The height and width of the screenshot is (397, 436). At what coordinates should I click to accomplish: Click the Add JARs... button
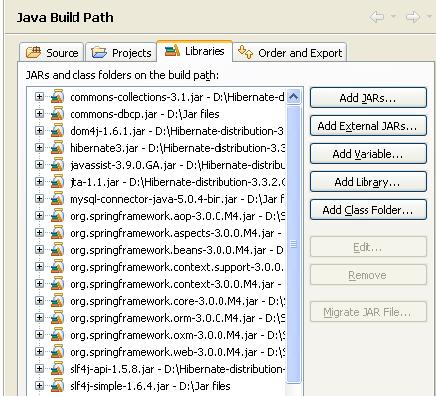368,98
